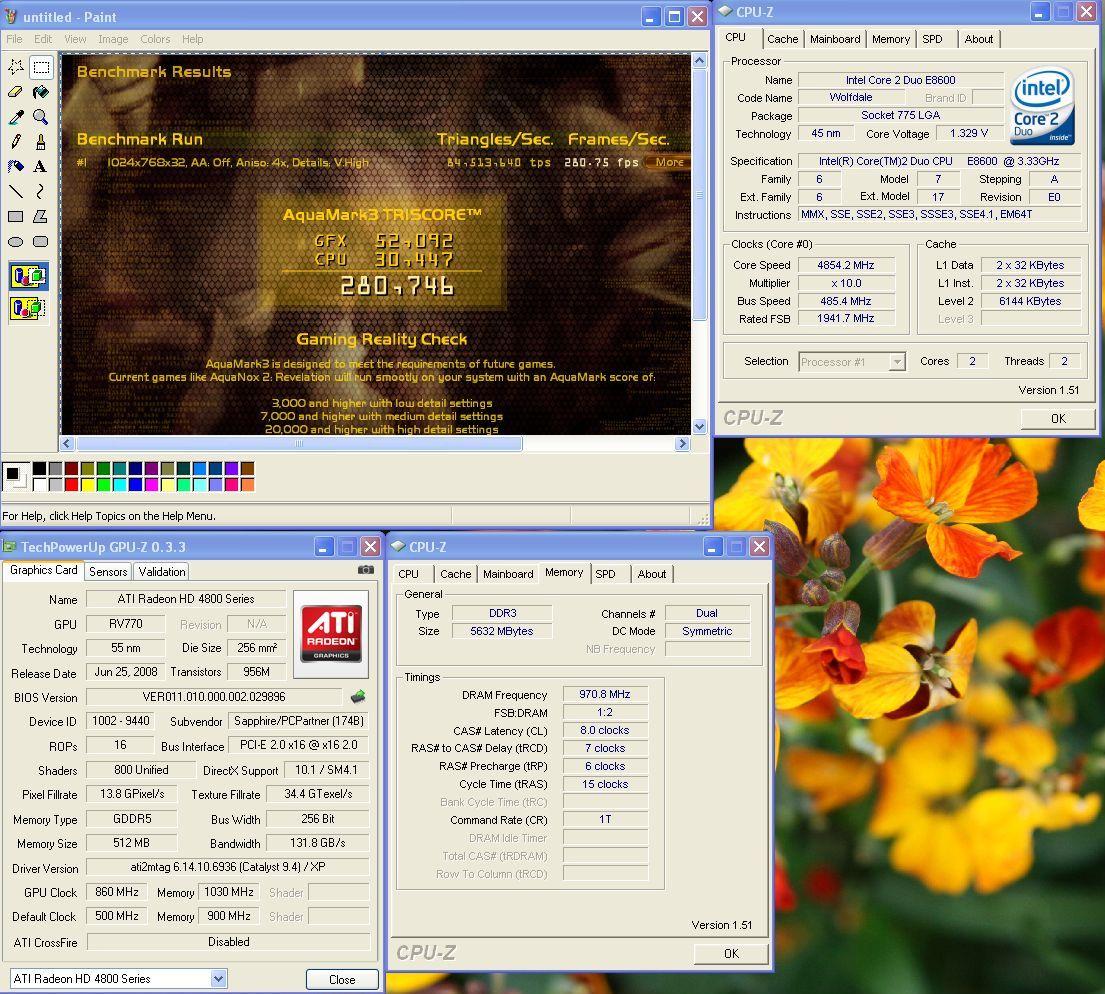Viewport: 1105px width, 994px height.
Task: Switch to the Sensors tab in GPU-Z
Action: [x=108, y=572]
